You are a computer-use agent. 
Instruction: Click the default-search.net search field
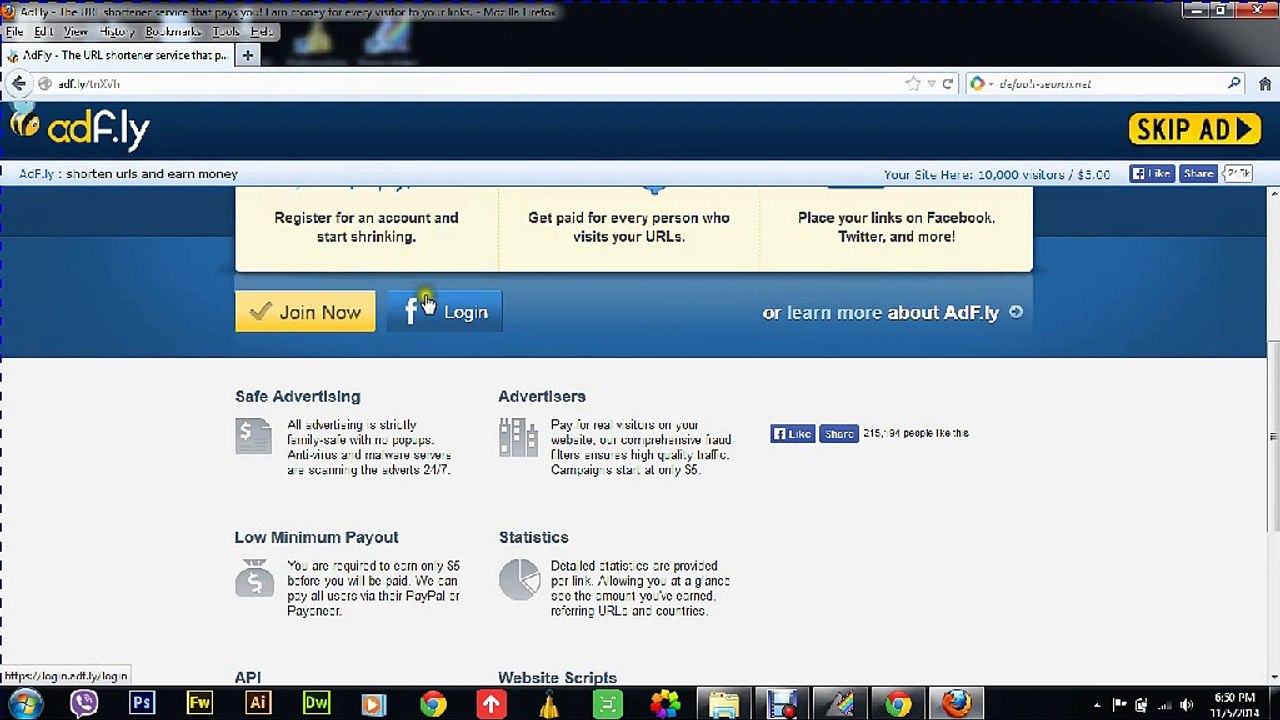(x=1106, y=84)
